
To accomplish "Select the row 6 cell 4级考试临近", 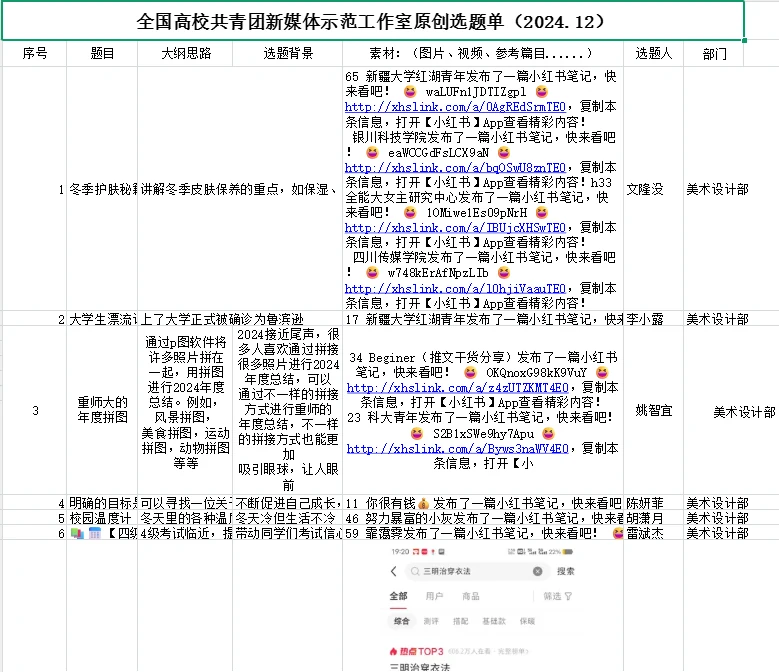I will coord(185,533).
